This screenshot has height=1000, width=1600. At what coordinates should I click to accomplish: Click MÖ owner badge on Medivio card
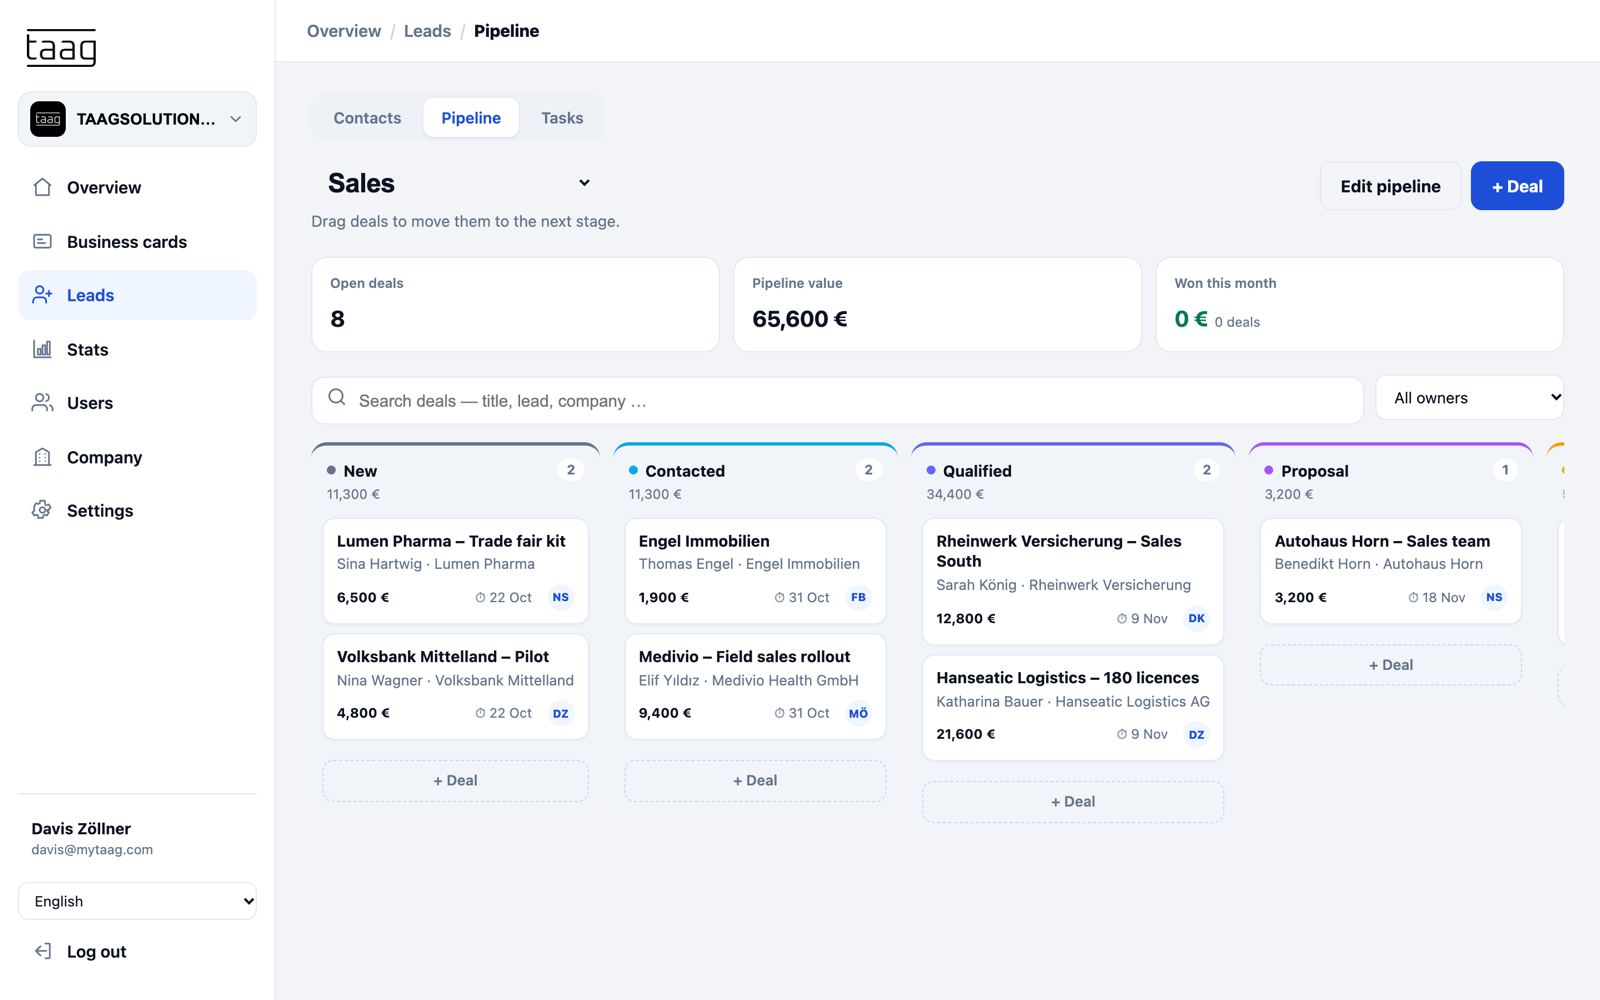(858, 713)
